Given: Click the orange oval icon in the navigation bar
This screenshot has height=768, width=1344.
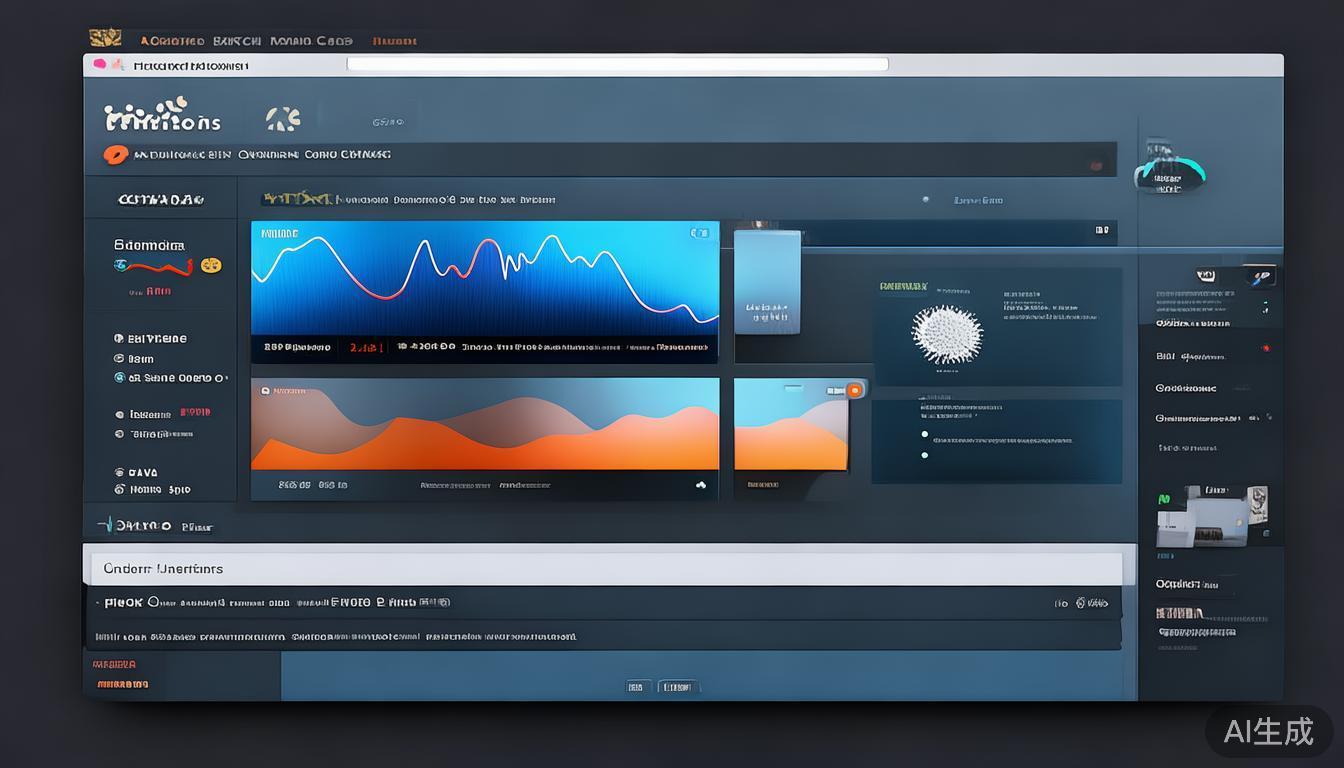Looking at the screenshot, I should point(116,155).
